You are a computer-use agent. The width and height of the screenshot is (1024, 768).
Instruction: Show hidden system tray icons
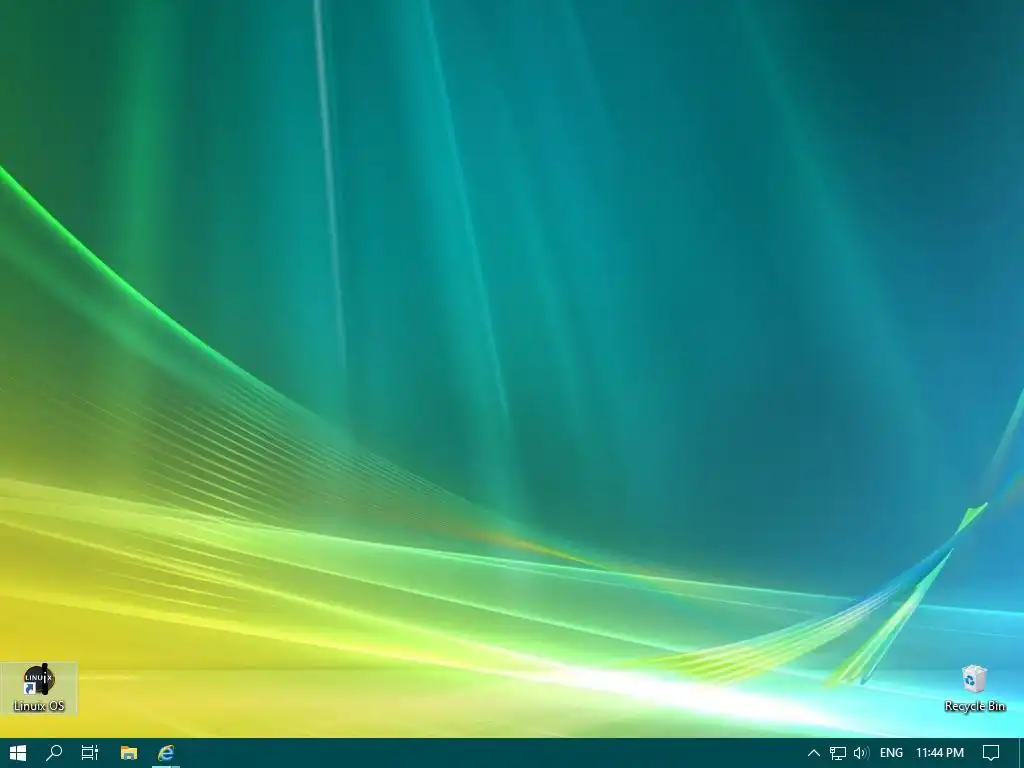tap(814, 753)
